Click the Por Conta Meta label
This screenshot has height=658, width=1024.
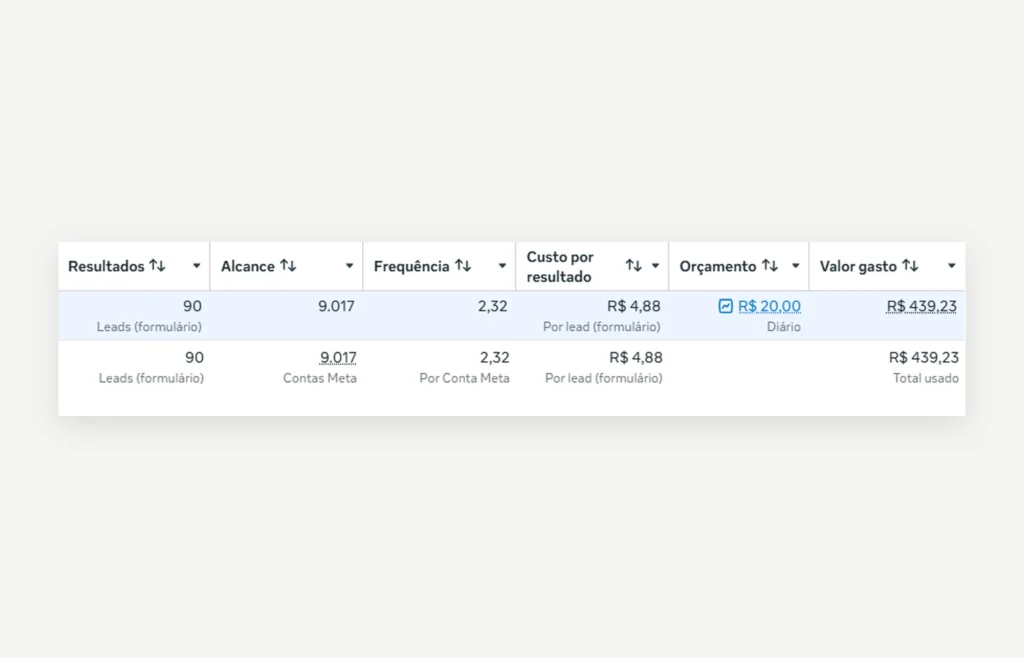pyautogui.click(x=464, y=378)
